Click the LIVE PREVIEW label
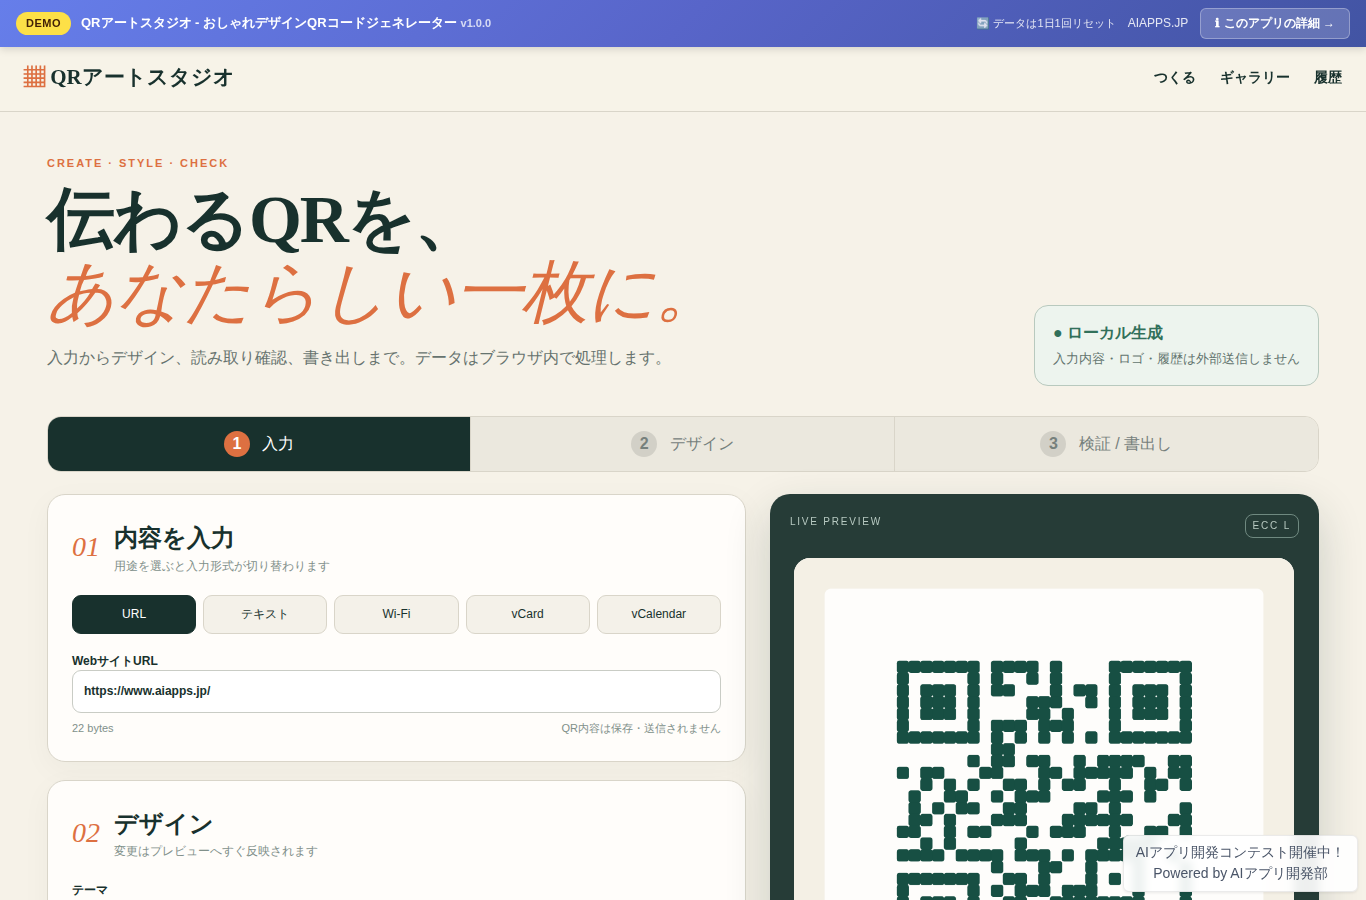The height and width of the screenshot is (900, 1366). [836, 521]
